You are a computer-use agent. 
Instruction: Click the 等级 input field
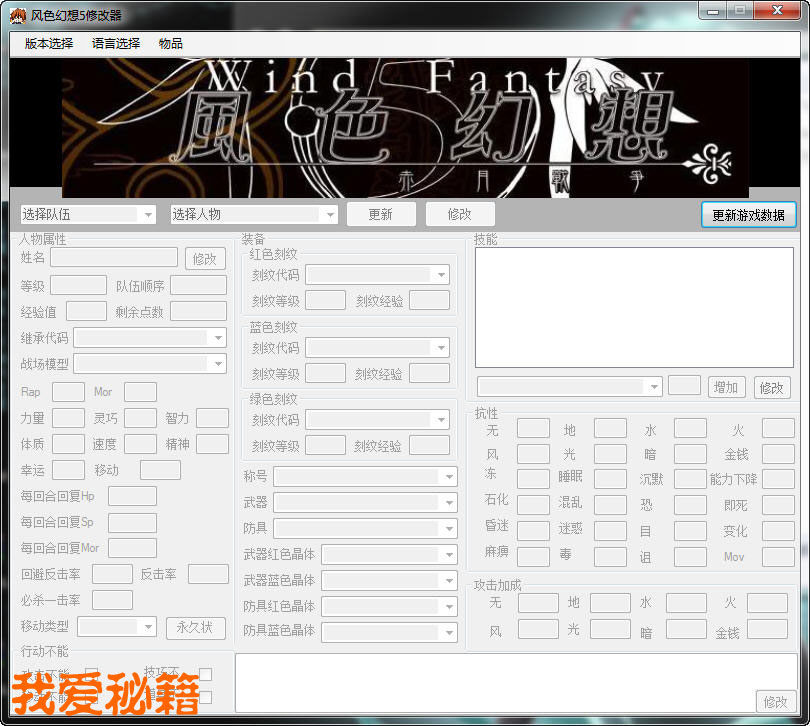[78, 286]
